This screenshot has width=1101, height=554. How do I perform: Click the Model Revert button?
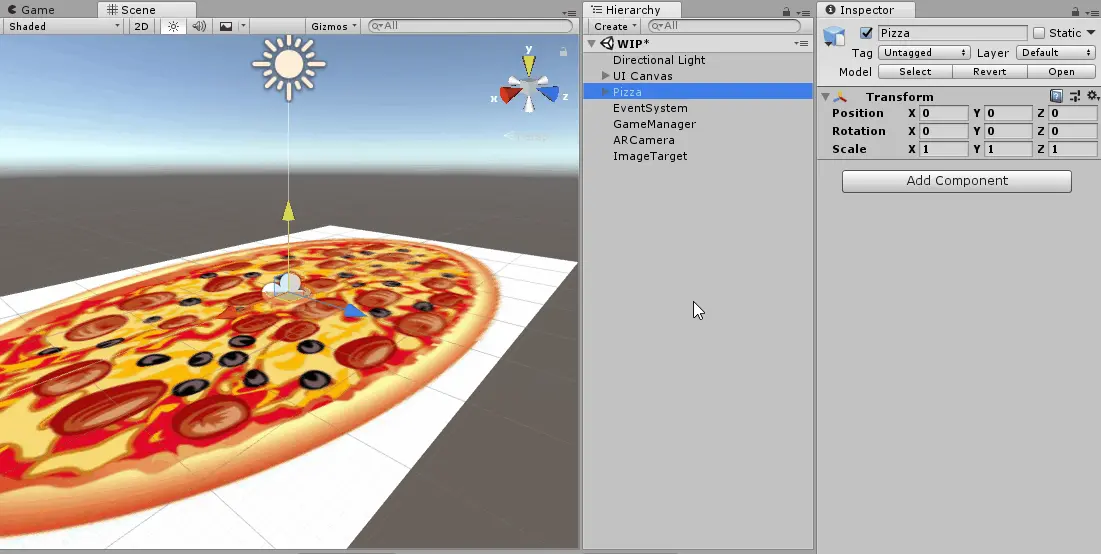tap(989, 72)
